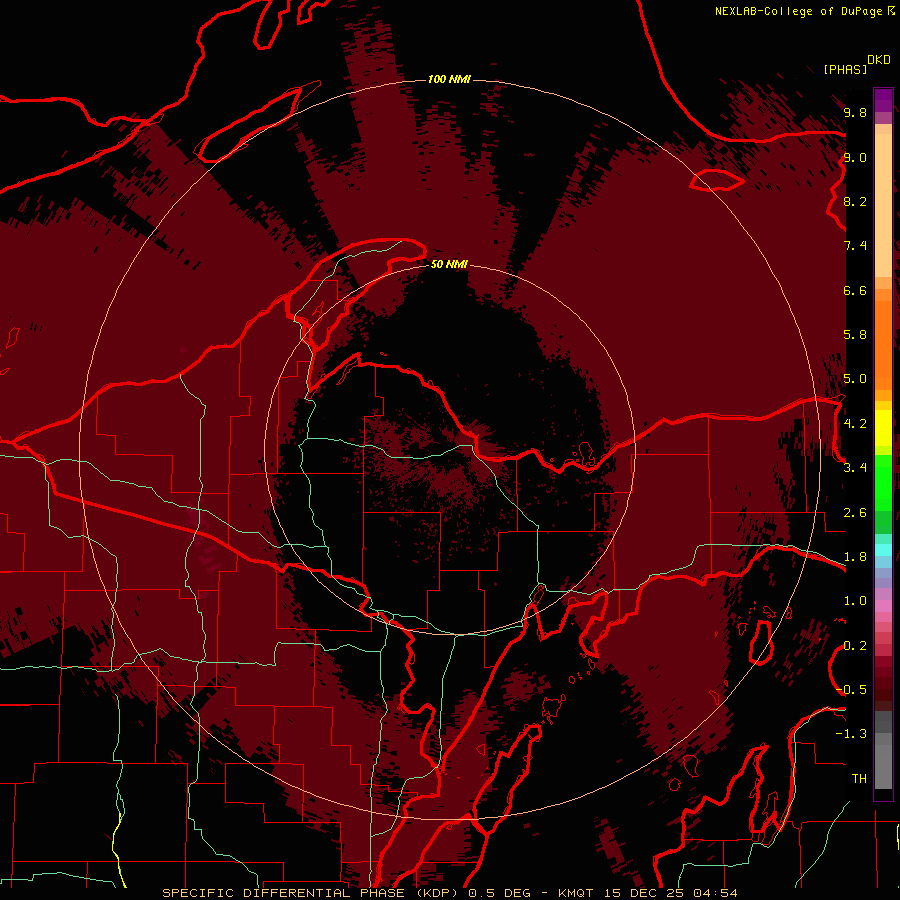The height and width of the screenshot is (900, 900).
Task: Click the -1.3 scale value
Action: (852, 735)
